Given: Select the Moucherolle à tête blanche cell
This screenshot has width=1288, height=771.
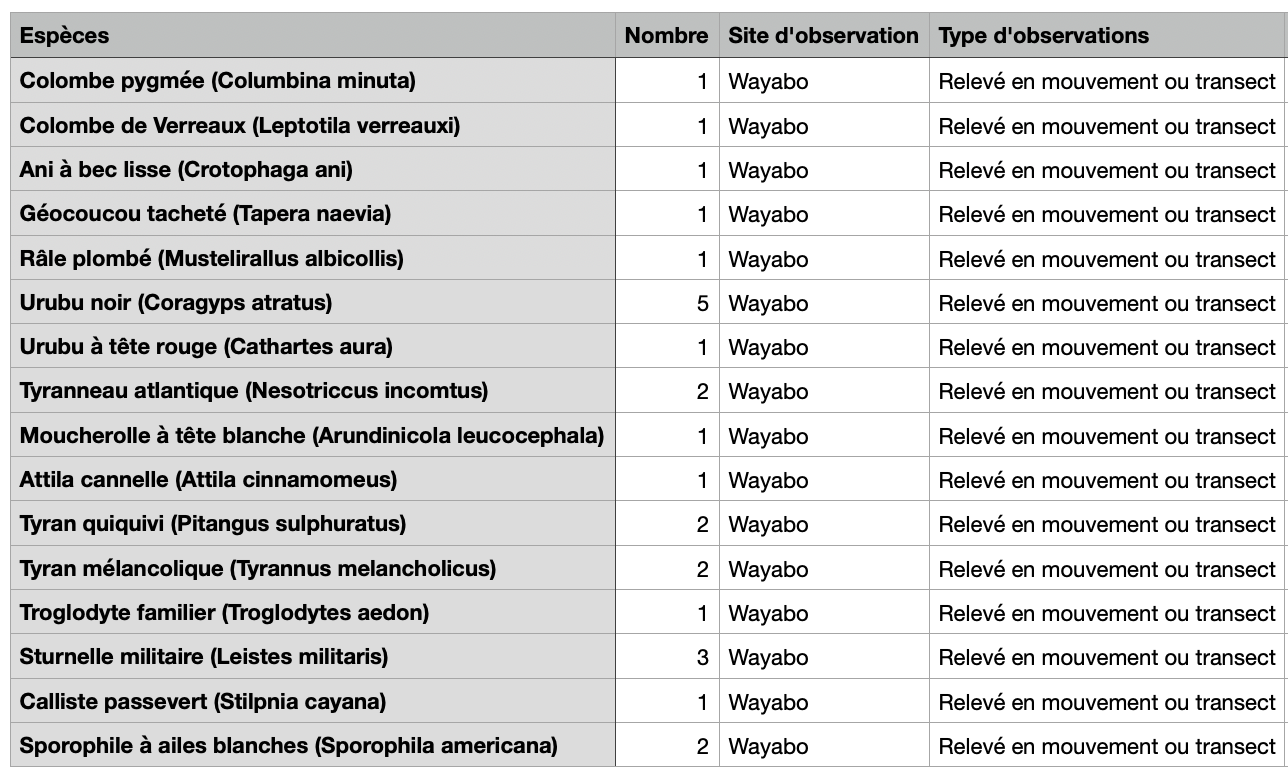Looking at the screenshot, I should 312,436.
